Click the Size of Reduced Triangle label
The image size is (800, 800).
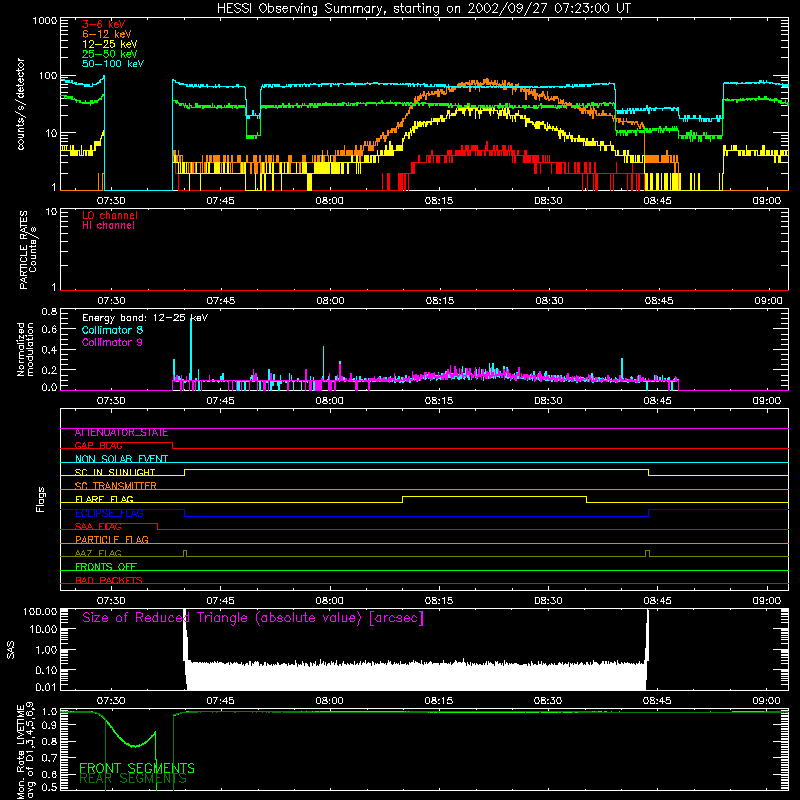tap(253, 618)
